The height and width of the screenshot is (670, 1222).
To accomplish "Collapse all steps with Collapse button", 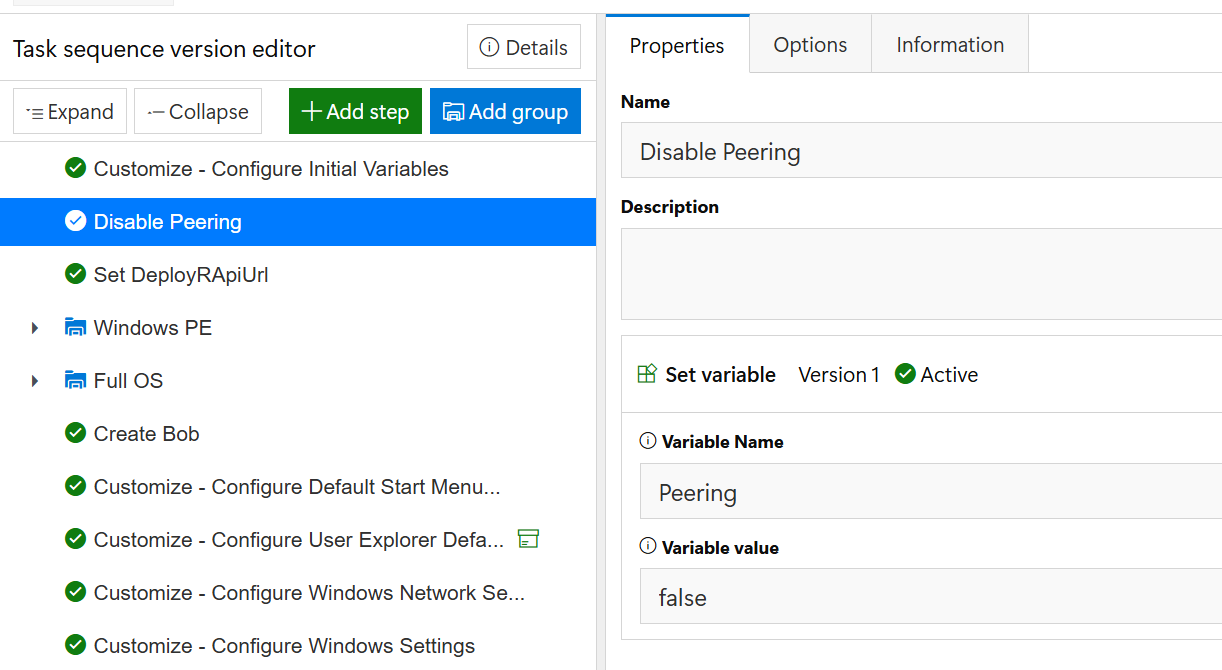I will coord(198,111).
